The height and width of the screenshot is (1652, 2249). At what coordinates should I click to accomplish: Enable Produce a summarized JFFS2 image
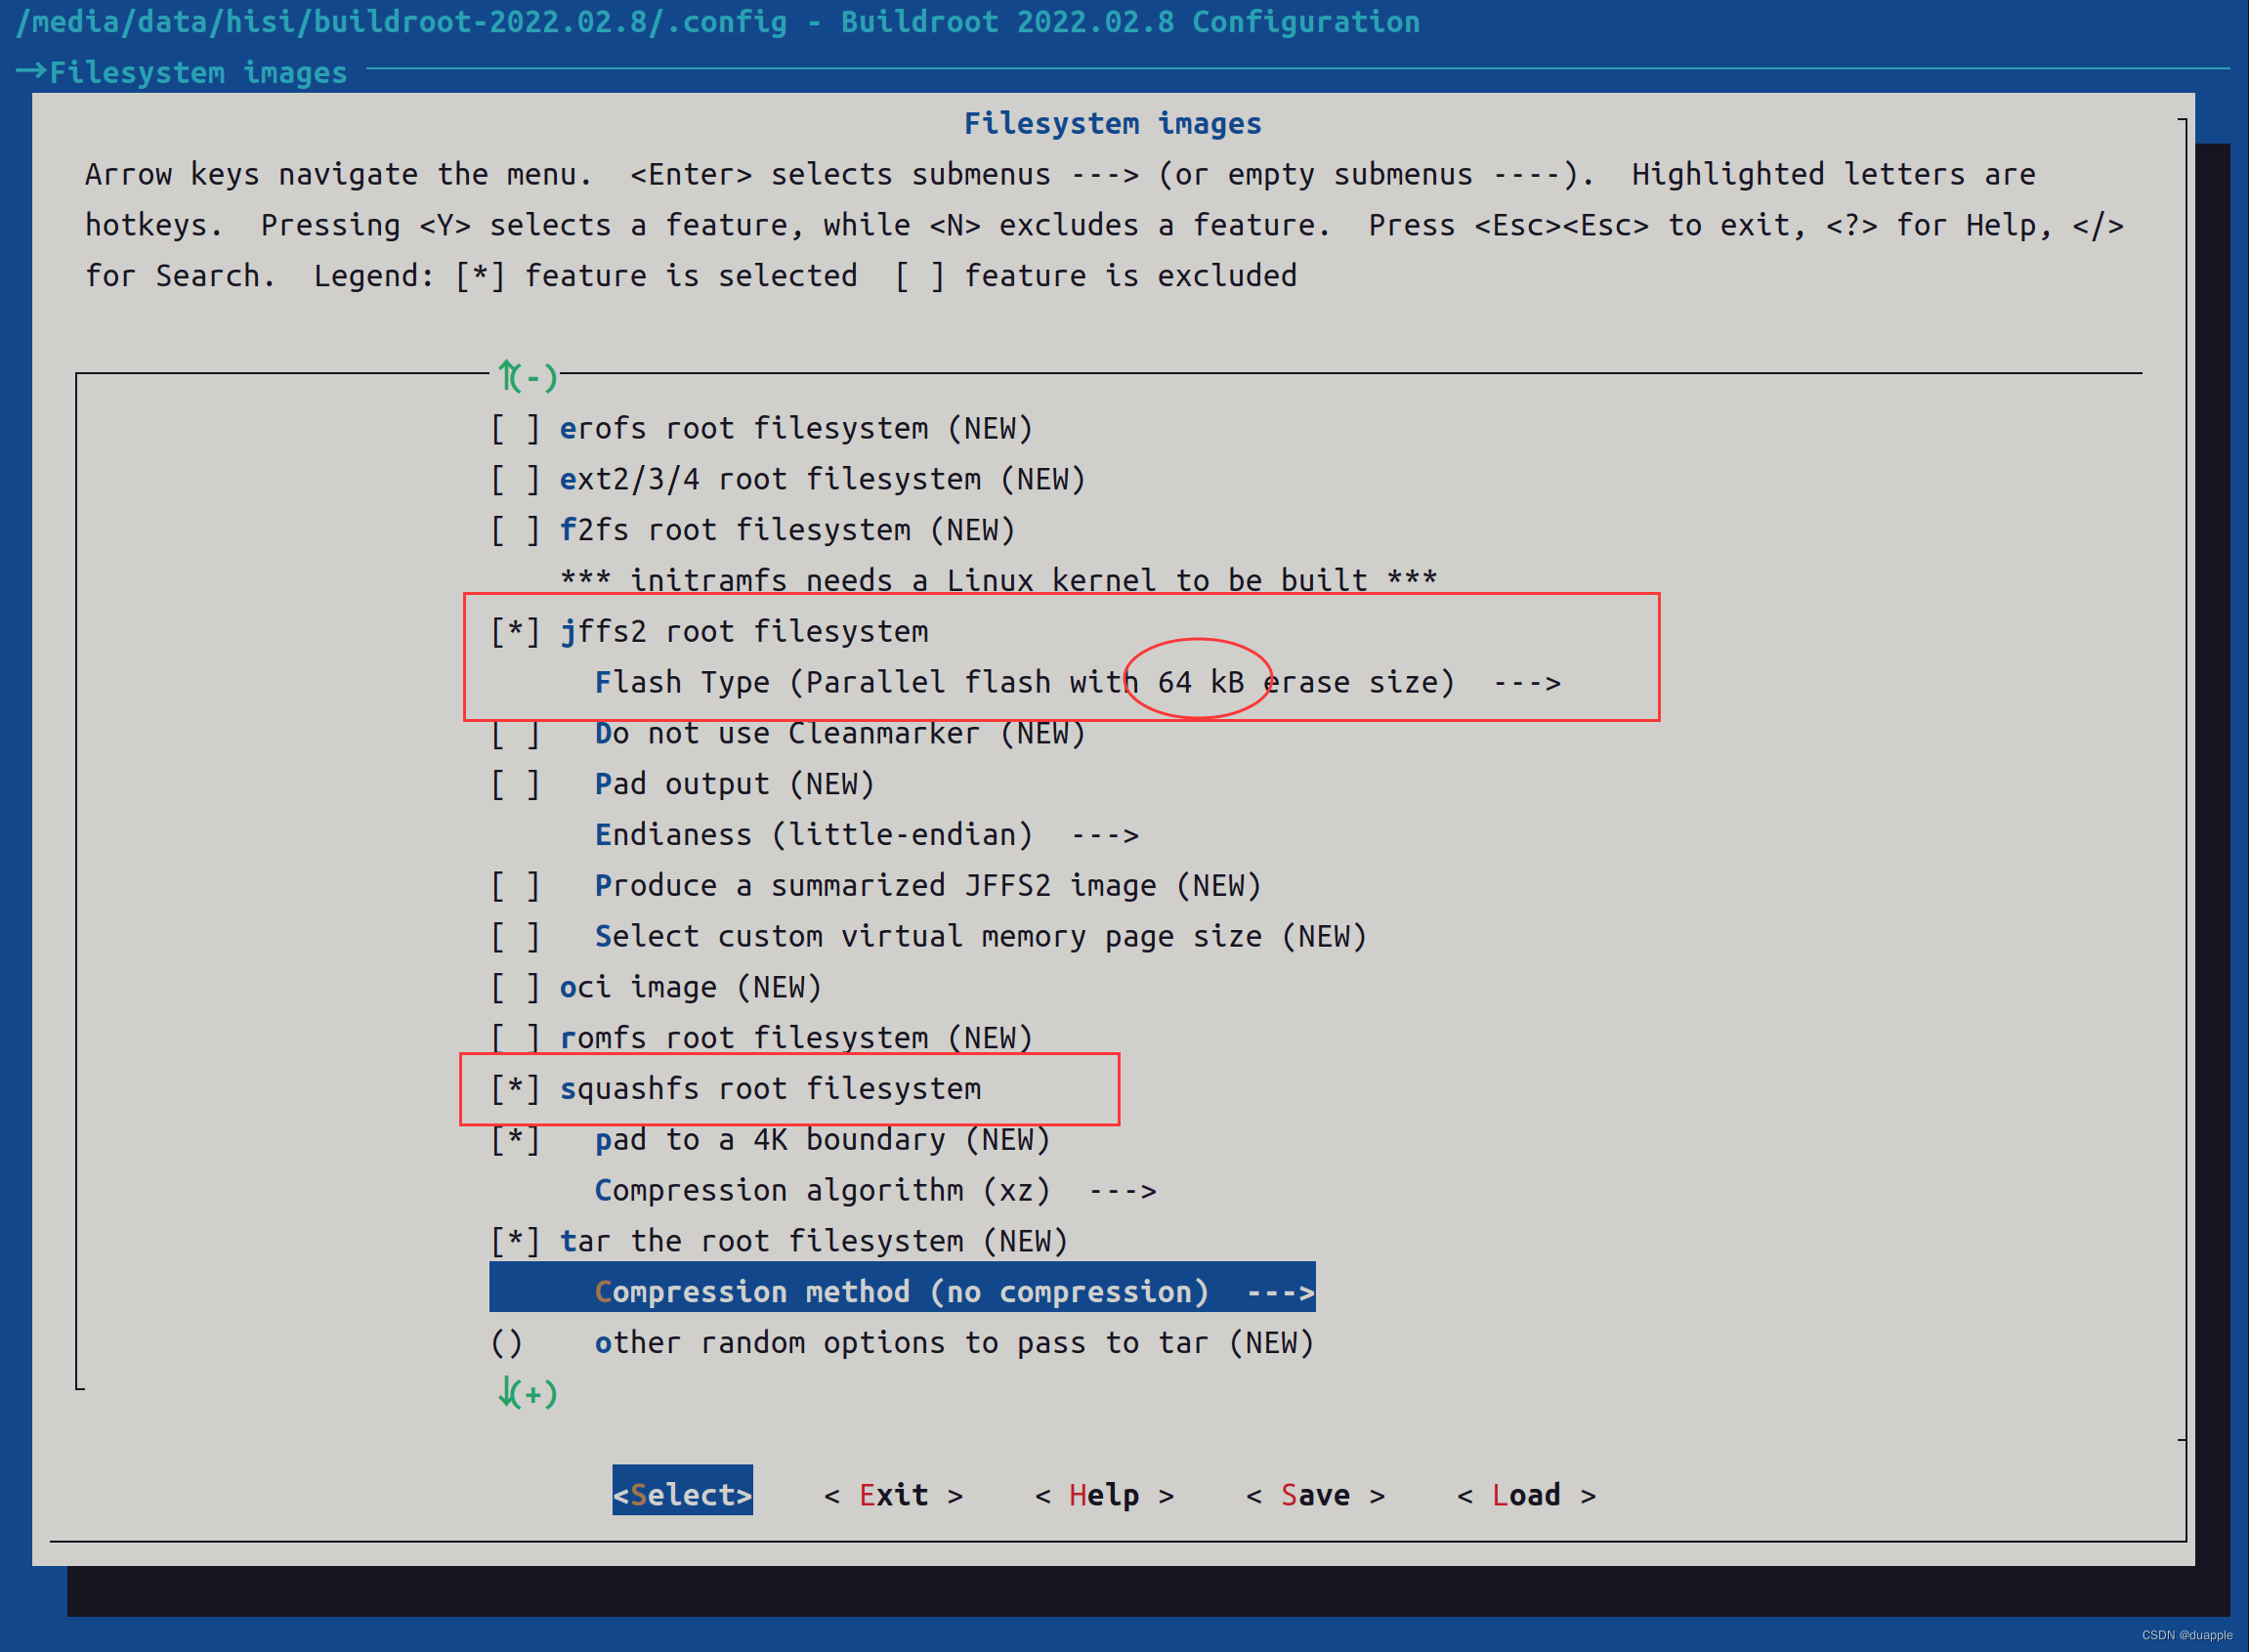click(x=515, y=886)
